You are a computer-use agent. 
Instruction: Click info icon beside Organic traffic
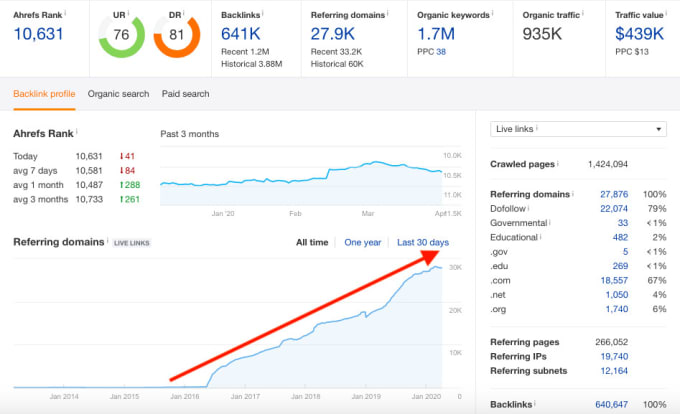point(582,13)
